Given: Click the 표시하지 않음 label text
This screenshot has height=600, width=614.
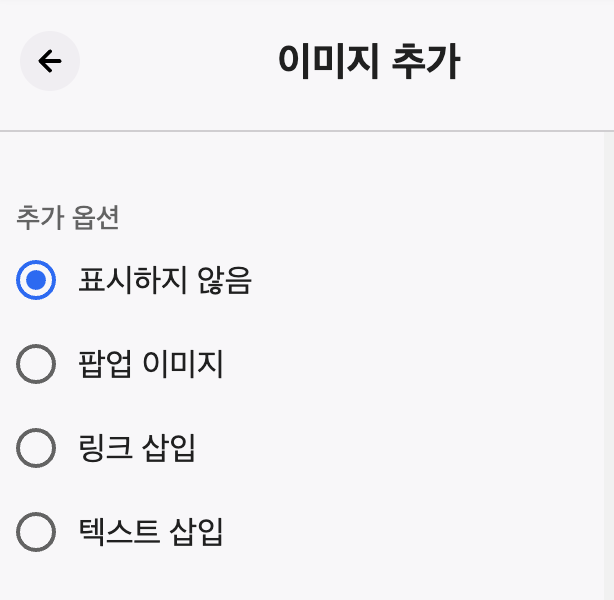Looking at the screenshot, I should pos(164,280).
